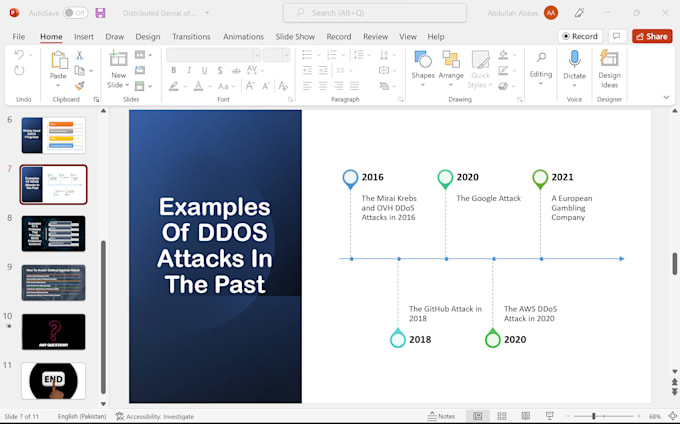This screenshot has height=424, width=680.
Task: Click the pen ink icon in title bar
Action: click(x=579, y=13)
